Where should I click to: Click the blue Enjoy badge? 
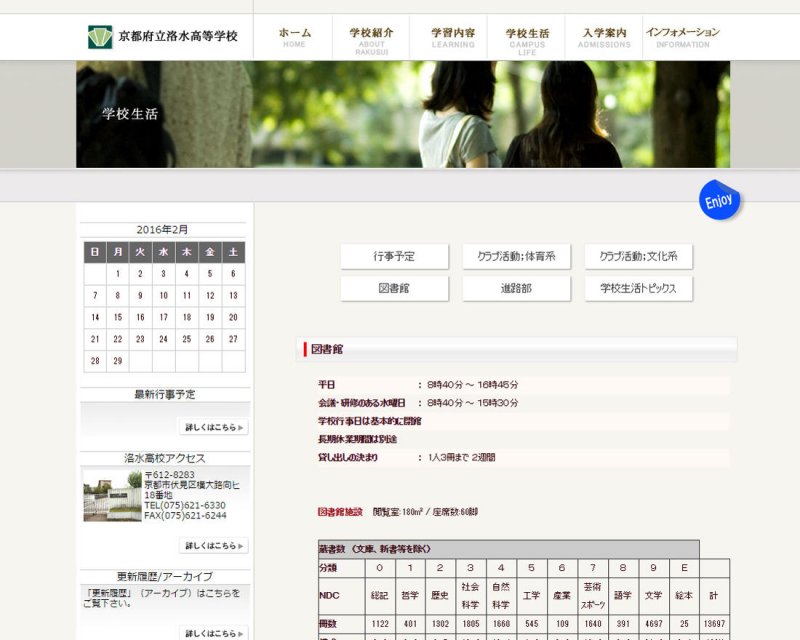coord(719,201)
